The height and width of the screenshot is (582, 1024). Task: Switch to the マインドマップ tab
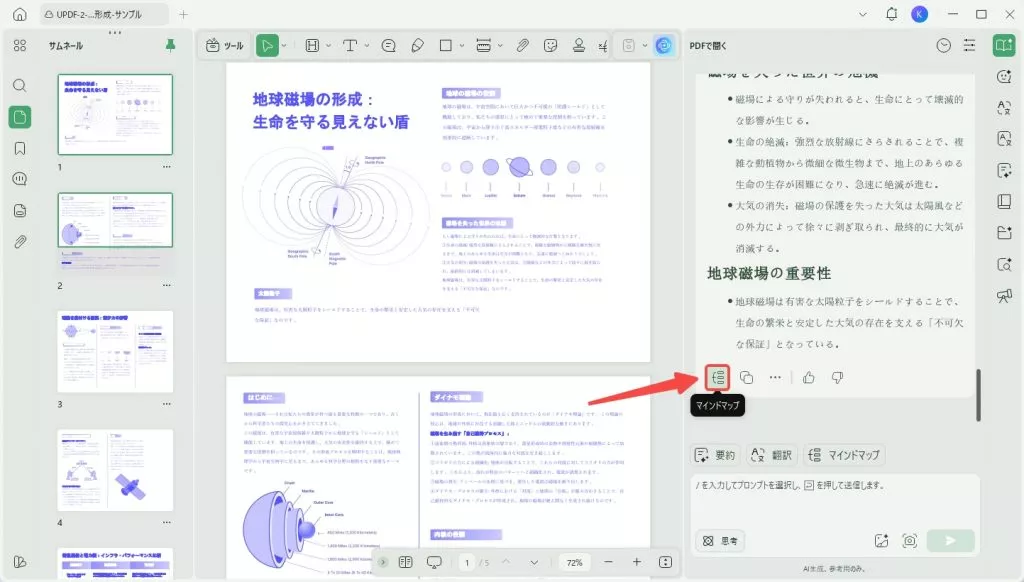pos(843,455)
